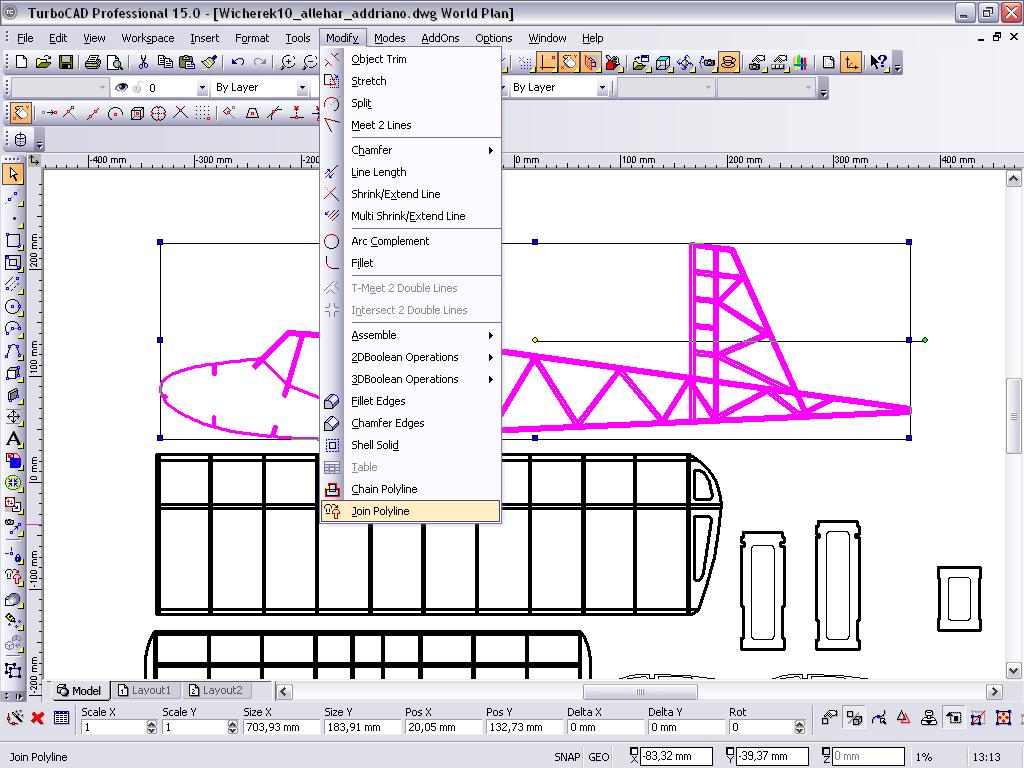Click the Undo arrow icon
This screenshot has width=1024, height=770.
(238, 62)
